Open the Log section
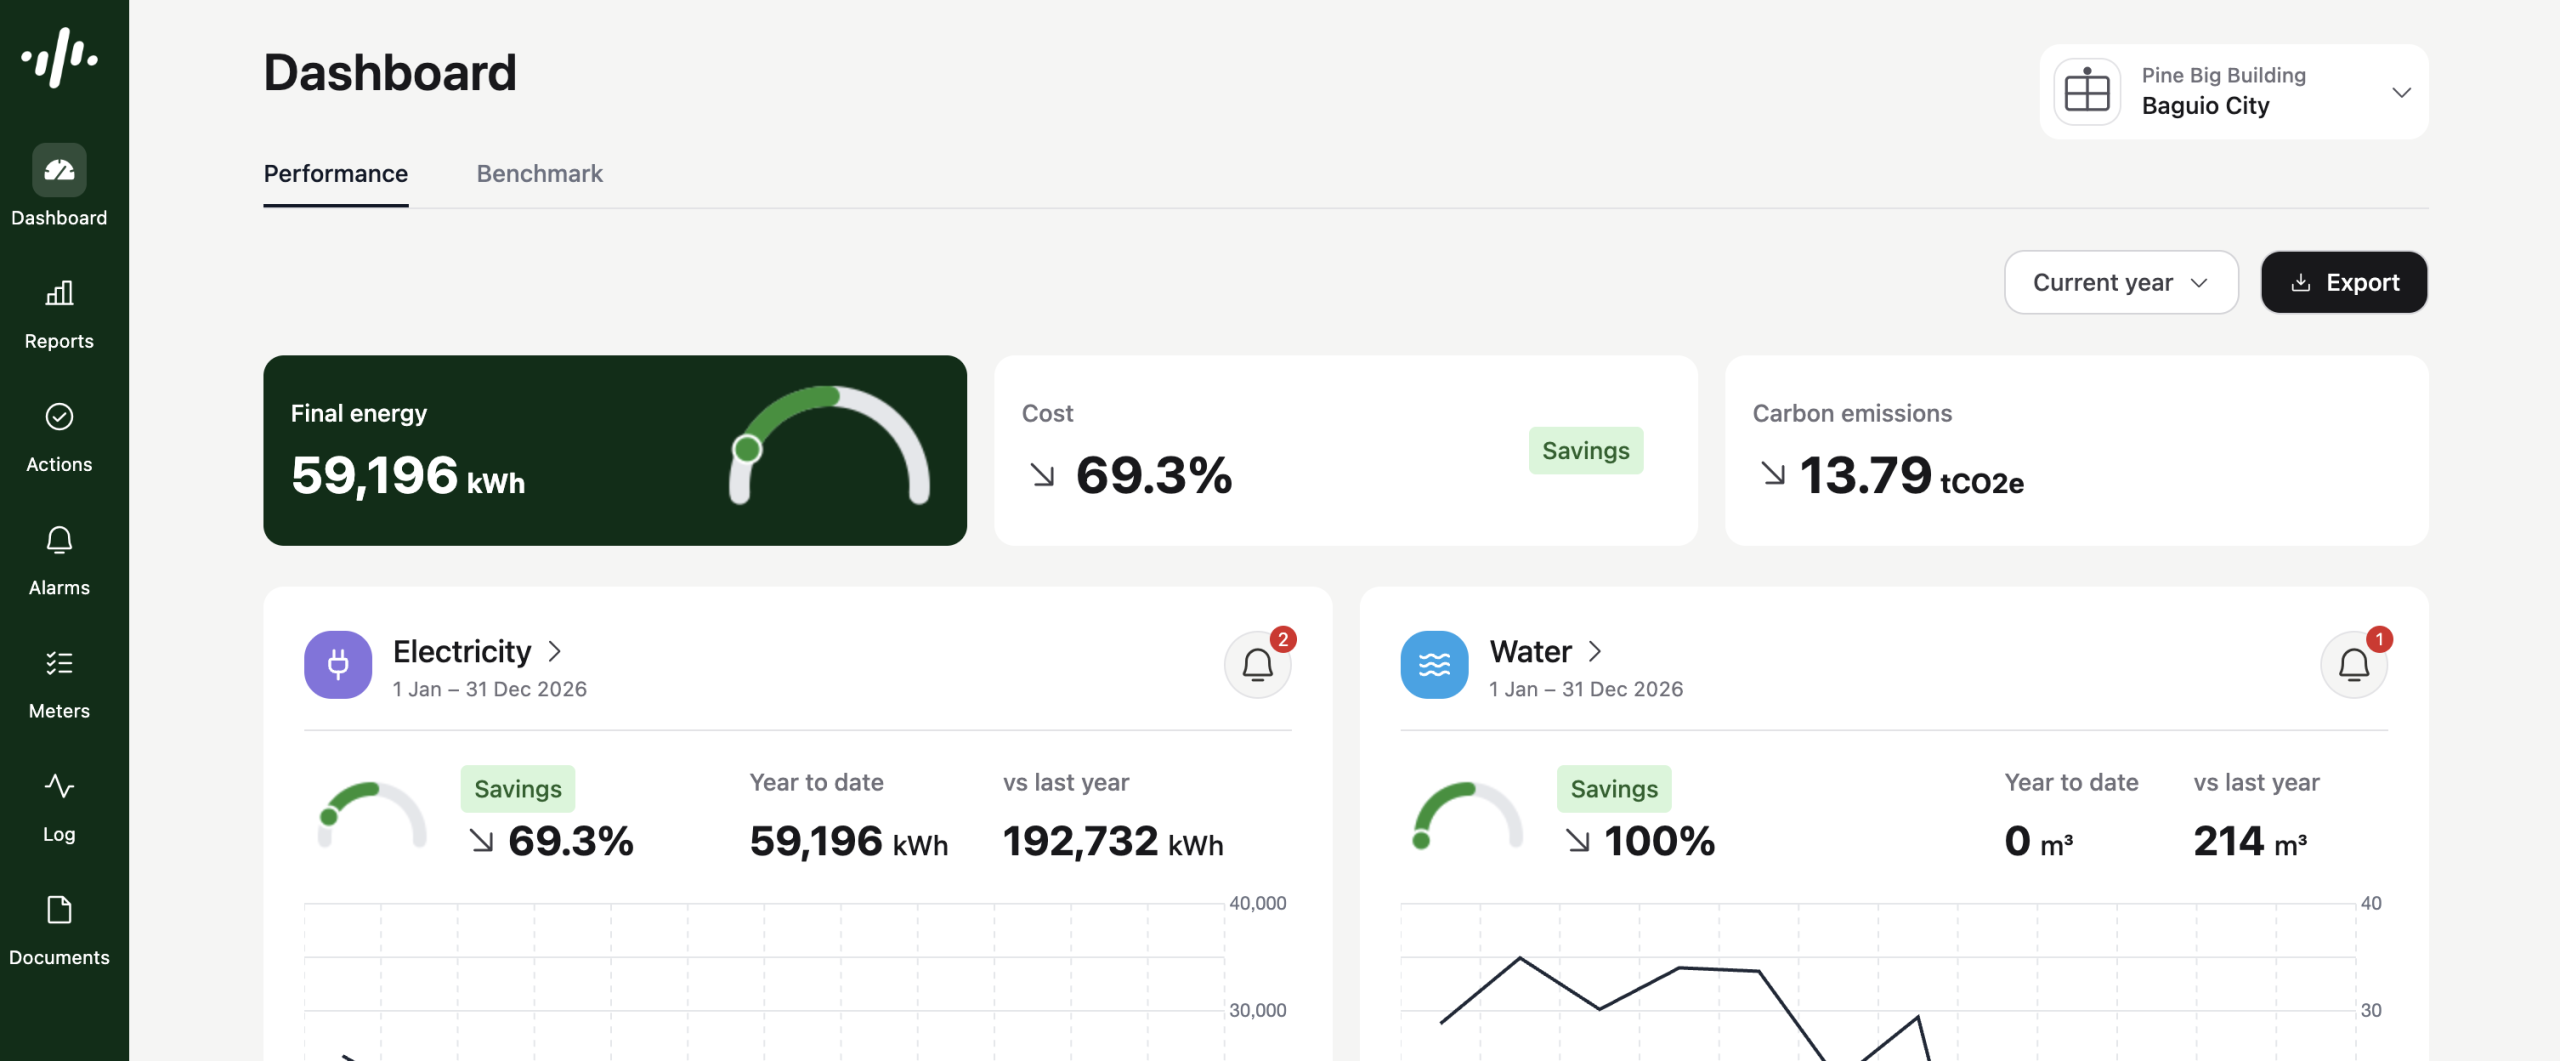Image resolution: width=2560 pixels, height=1061 pixels. 59,807
